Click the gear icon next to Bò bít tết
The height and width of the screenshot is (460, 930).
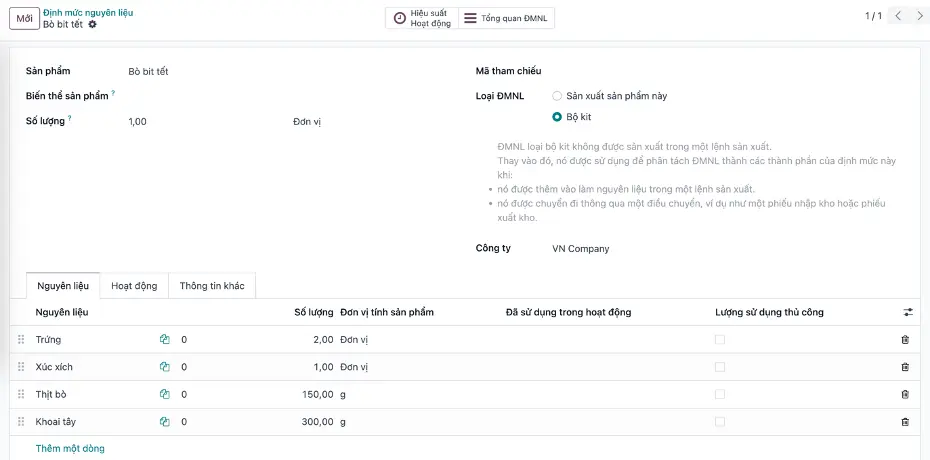coord(93,24)
